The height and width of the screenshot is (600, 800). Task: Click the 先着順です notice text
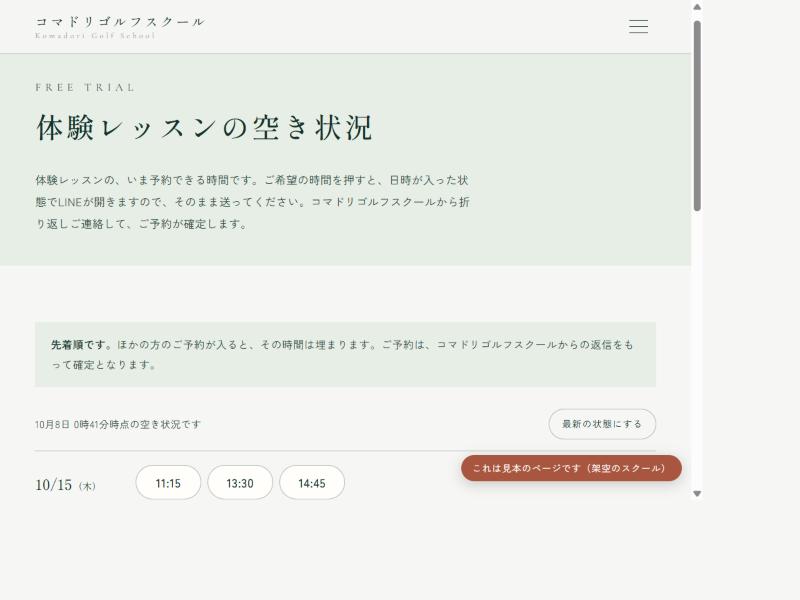coord(345,355)
